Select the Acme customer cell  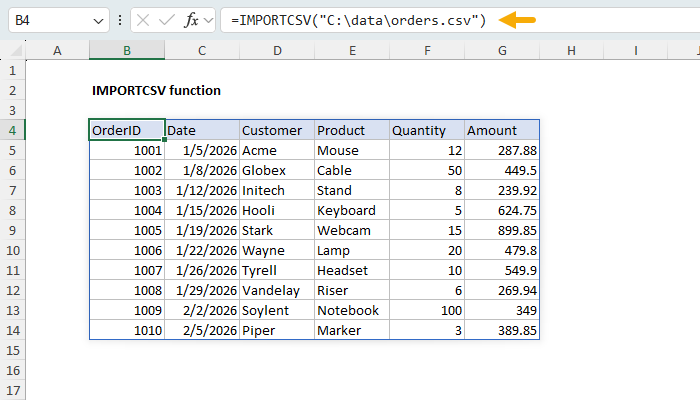coord(277,150)
